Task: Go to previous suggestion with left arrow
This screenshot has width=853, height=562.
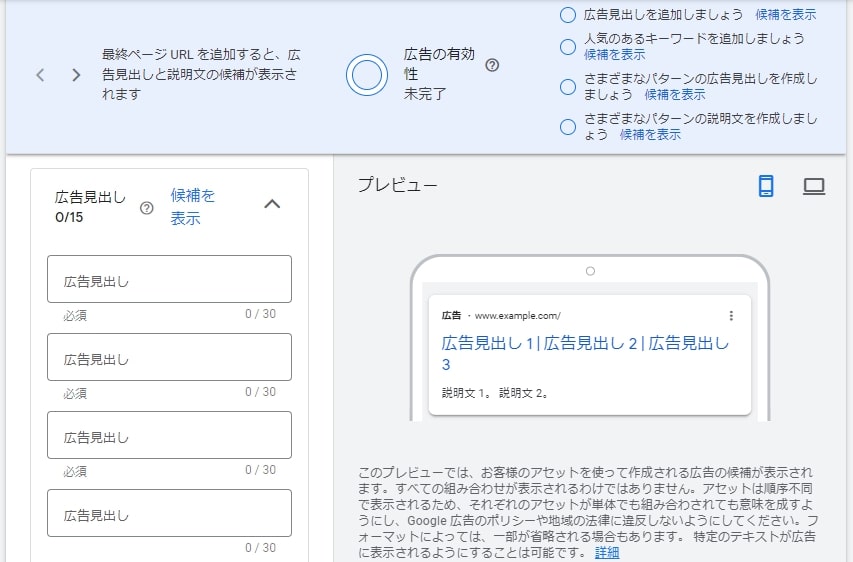Action: (x=40, y=75)
